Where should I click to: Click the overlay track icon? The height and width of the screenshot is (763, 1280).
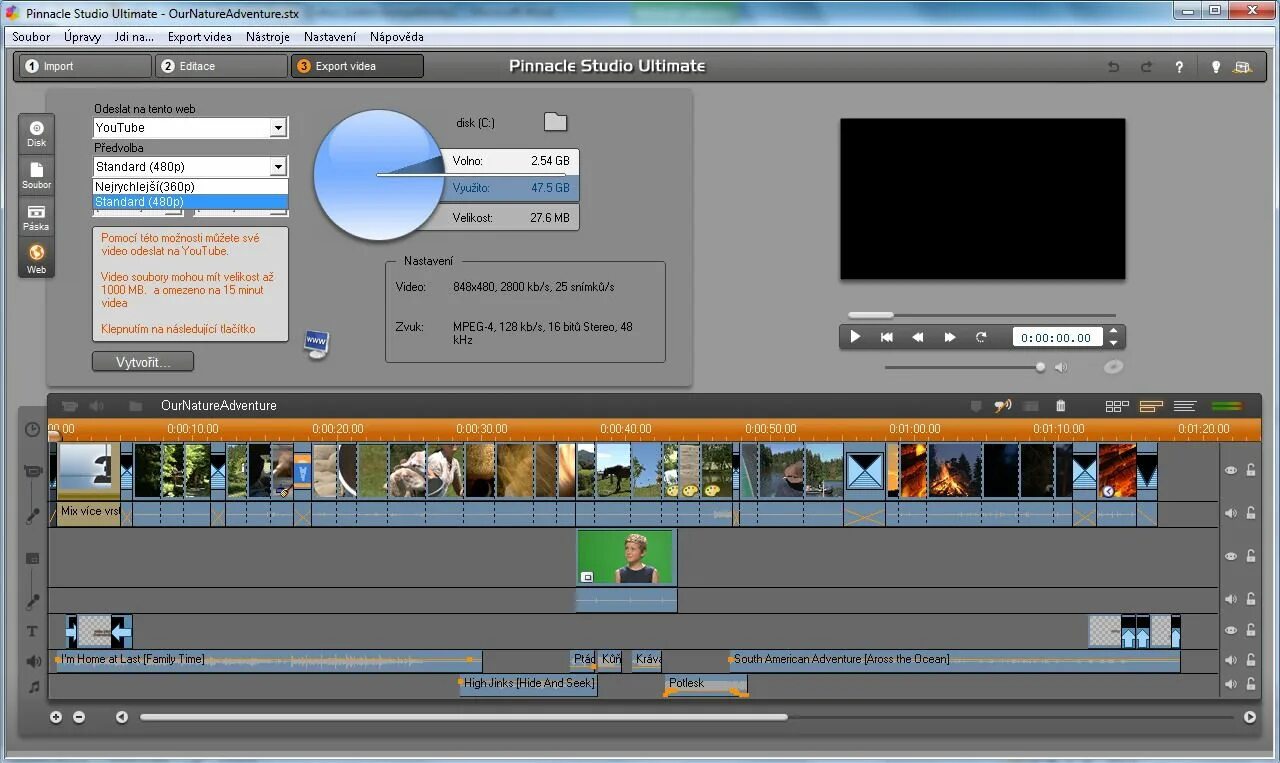33,558
